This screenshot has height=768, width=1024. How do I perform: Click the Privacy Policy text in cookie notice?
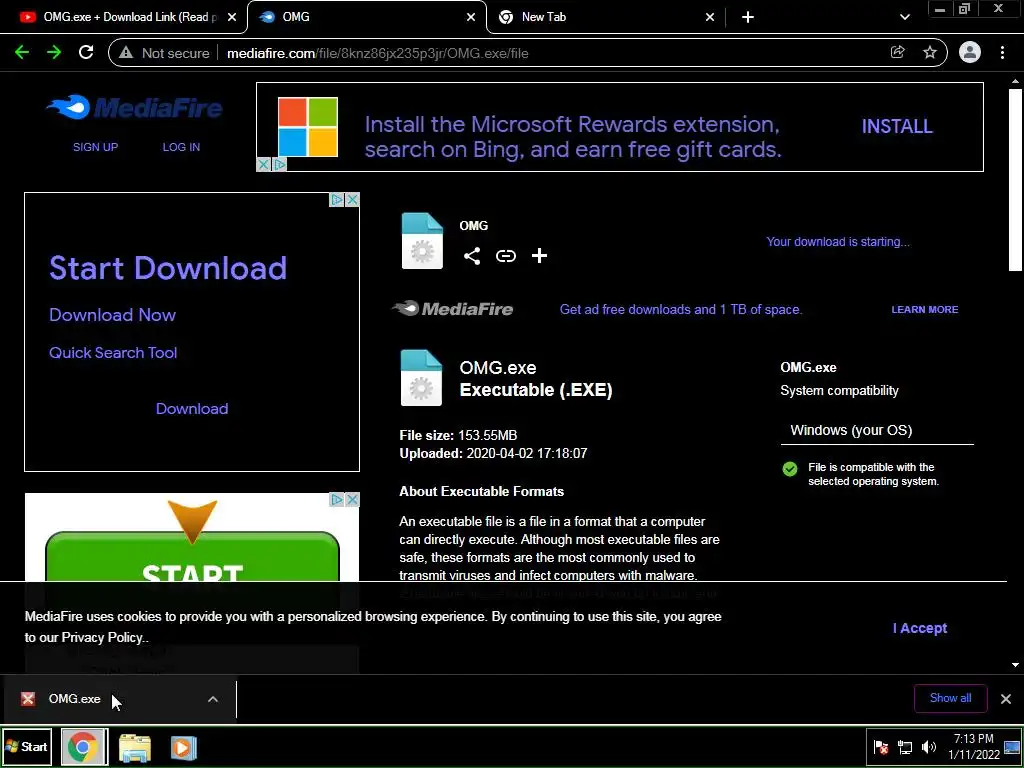(102, 637)
